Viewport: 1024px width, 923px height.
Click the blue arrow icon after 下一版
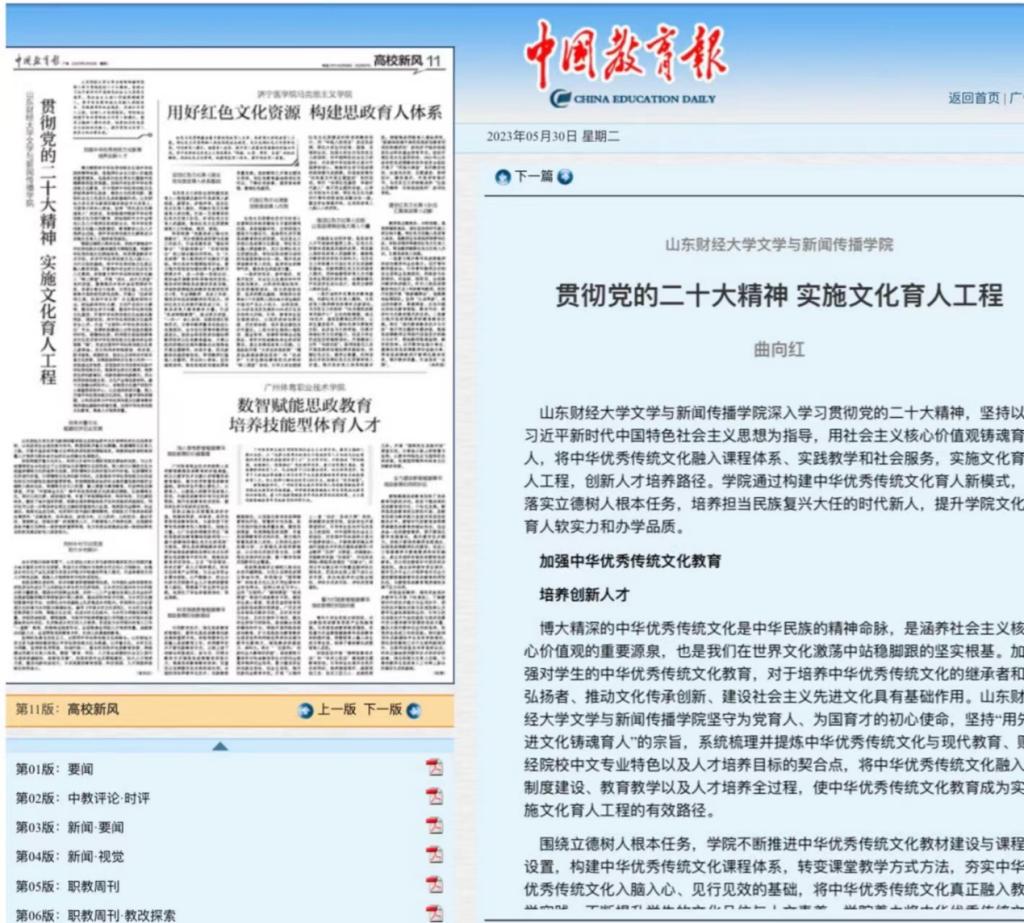pyautogui.click(x=413, y=711)
